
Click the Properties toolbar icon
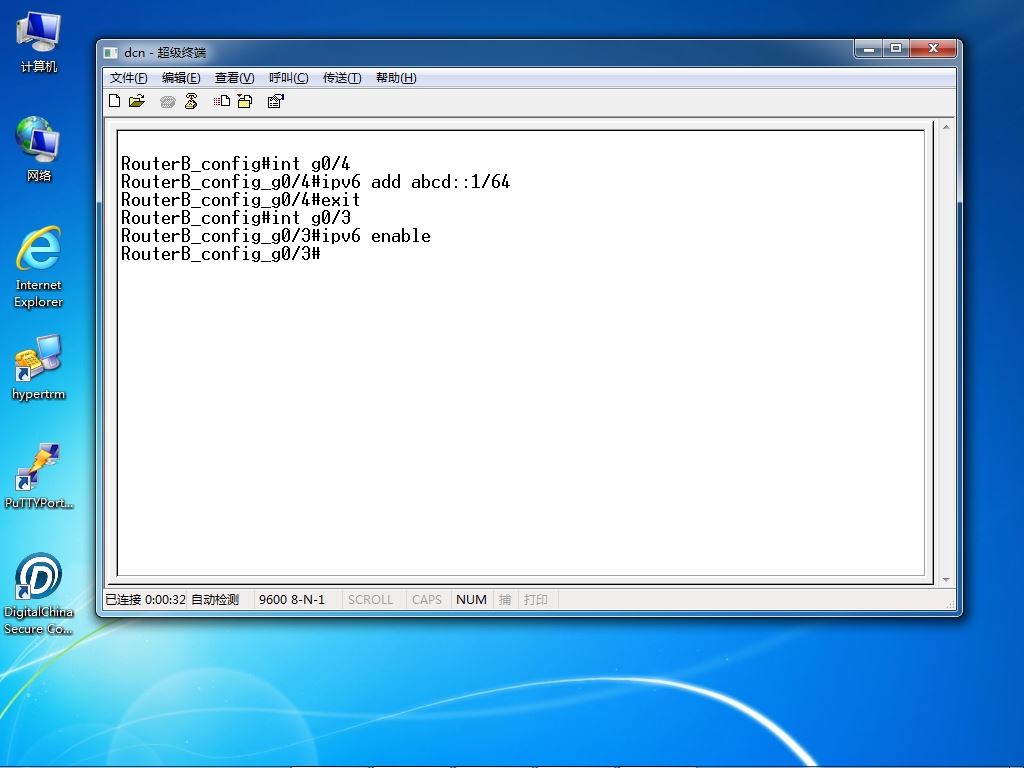click(276, 101)
